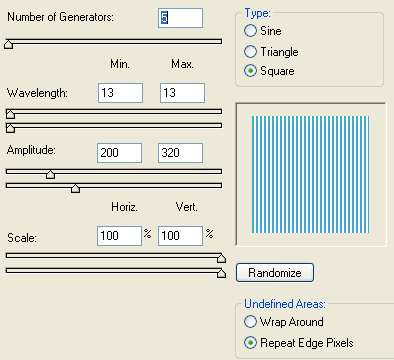This screenshot has width=394, height=360.
Task: Click the Wavelength Max field
Action: click(x=182, y=93)
